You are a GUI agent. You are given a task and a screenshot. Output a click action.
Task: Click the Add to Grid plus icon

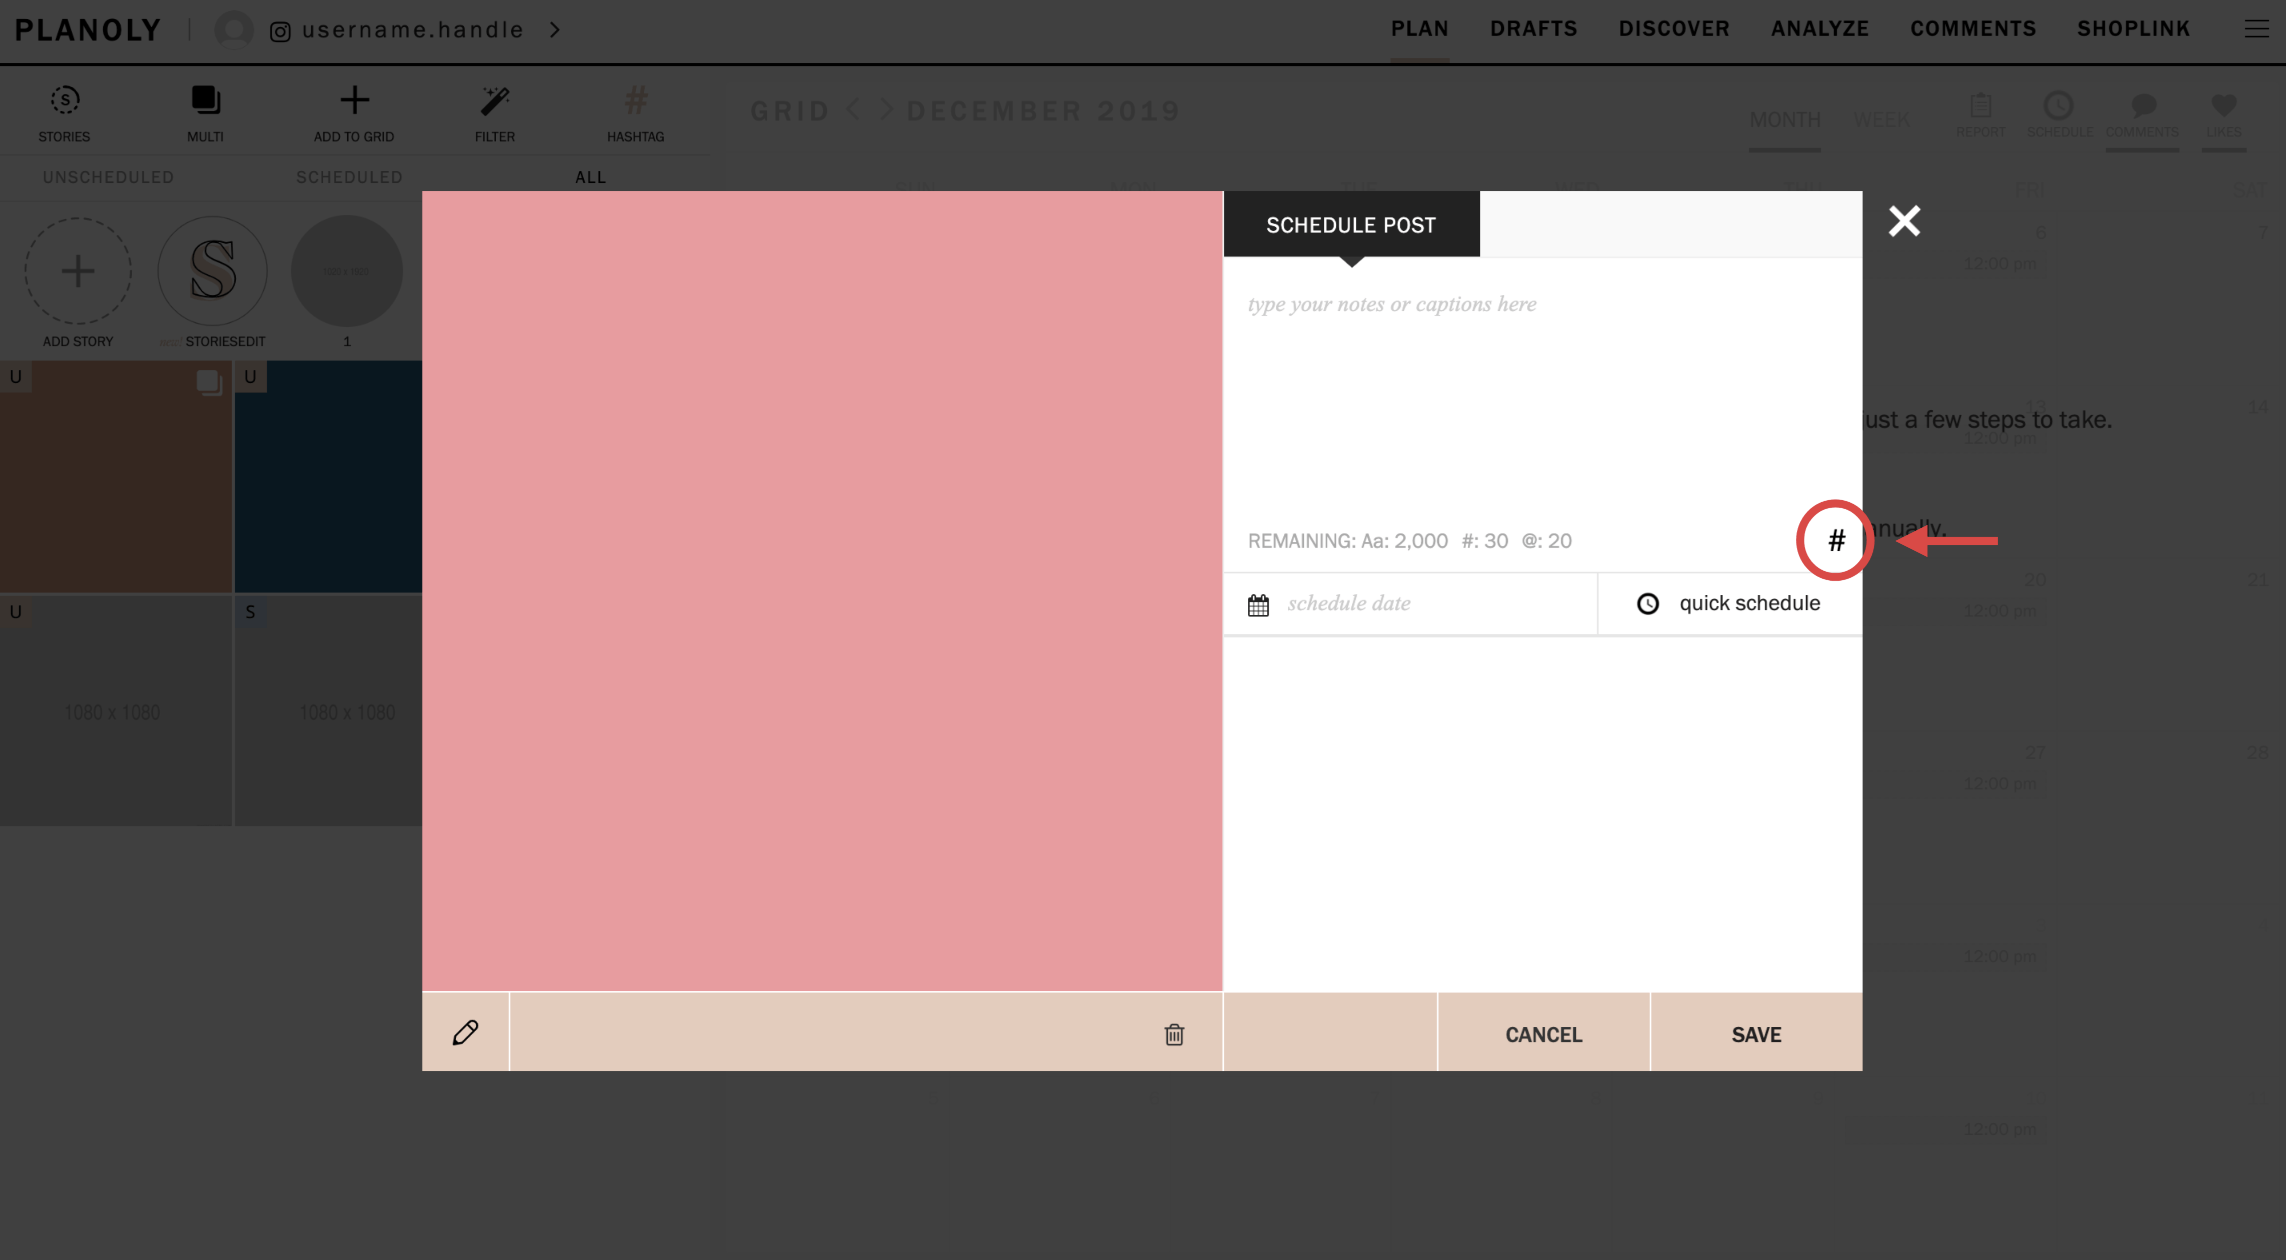click(354, 100)
